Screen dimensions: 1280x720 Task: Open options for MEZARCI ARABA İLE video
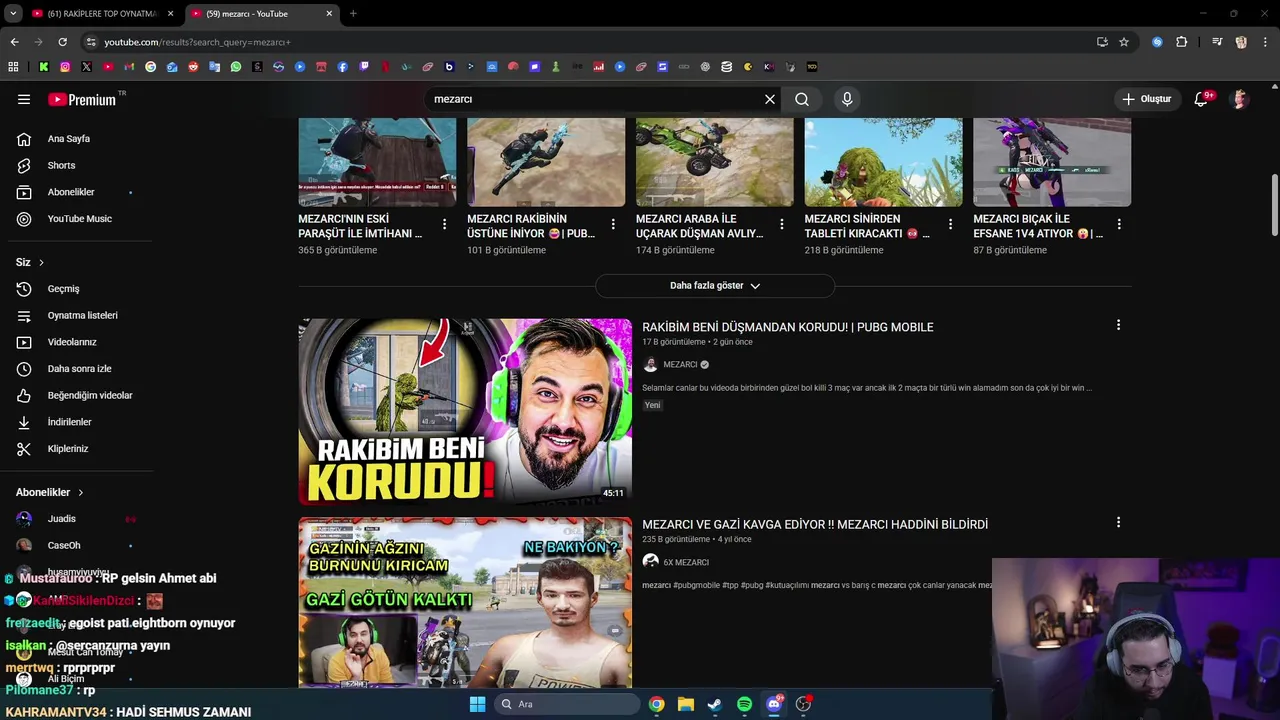click(x=782, y=224)
